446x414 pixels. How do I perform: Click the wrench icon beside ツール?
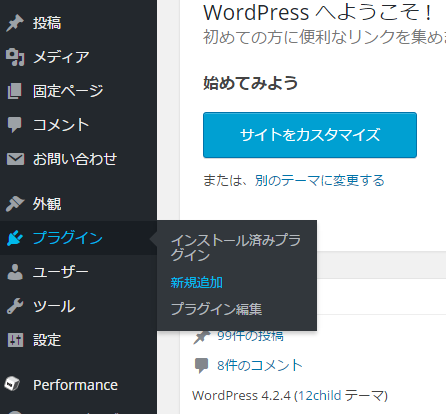15,306
